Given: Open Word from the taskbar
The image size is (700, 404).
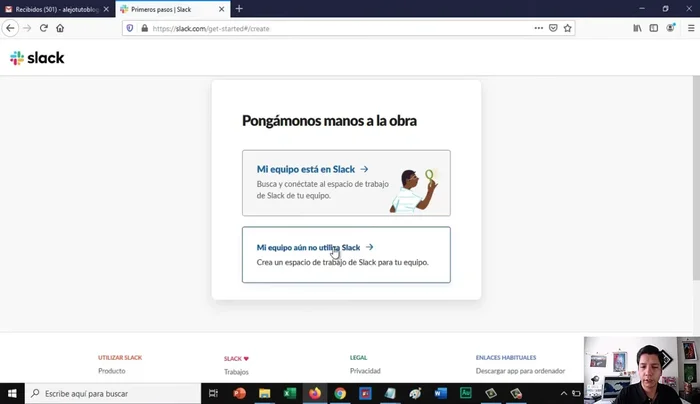Looking at the screenshot, I should 441,393.
